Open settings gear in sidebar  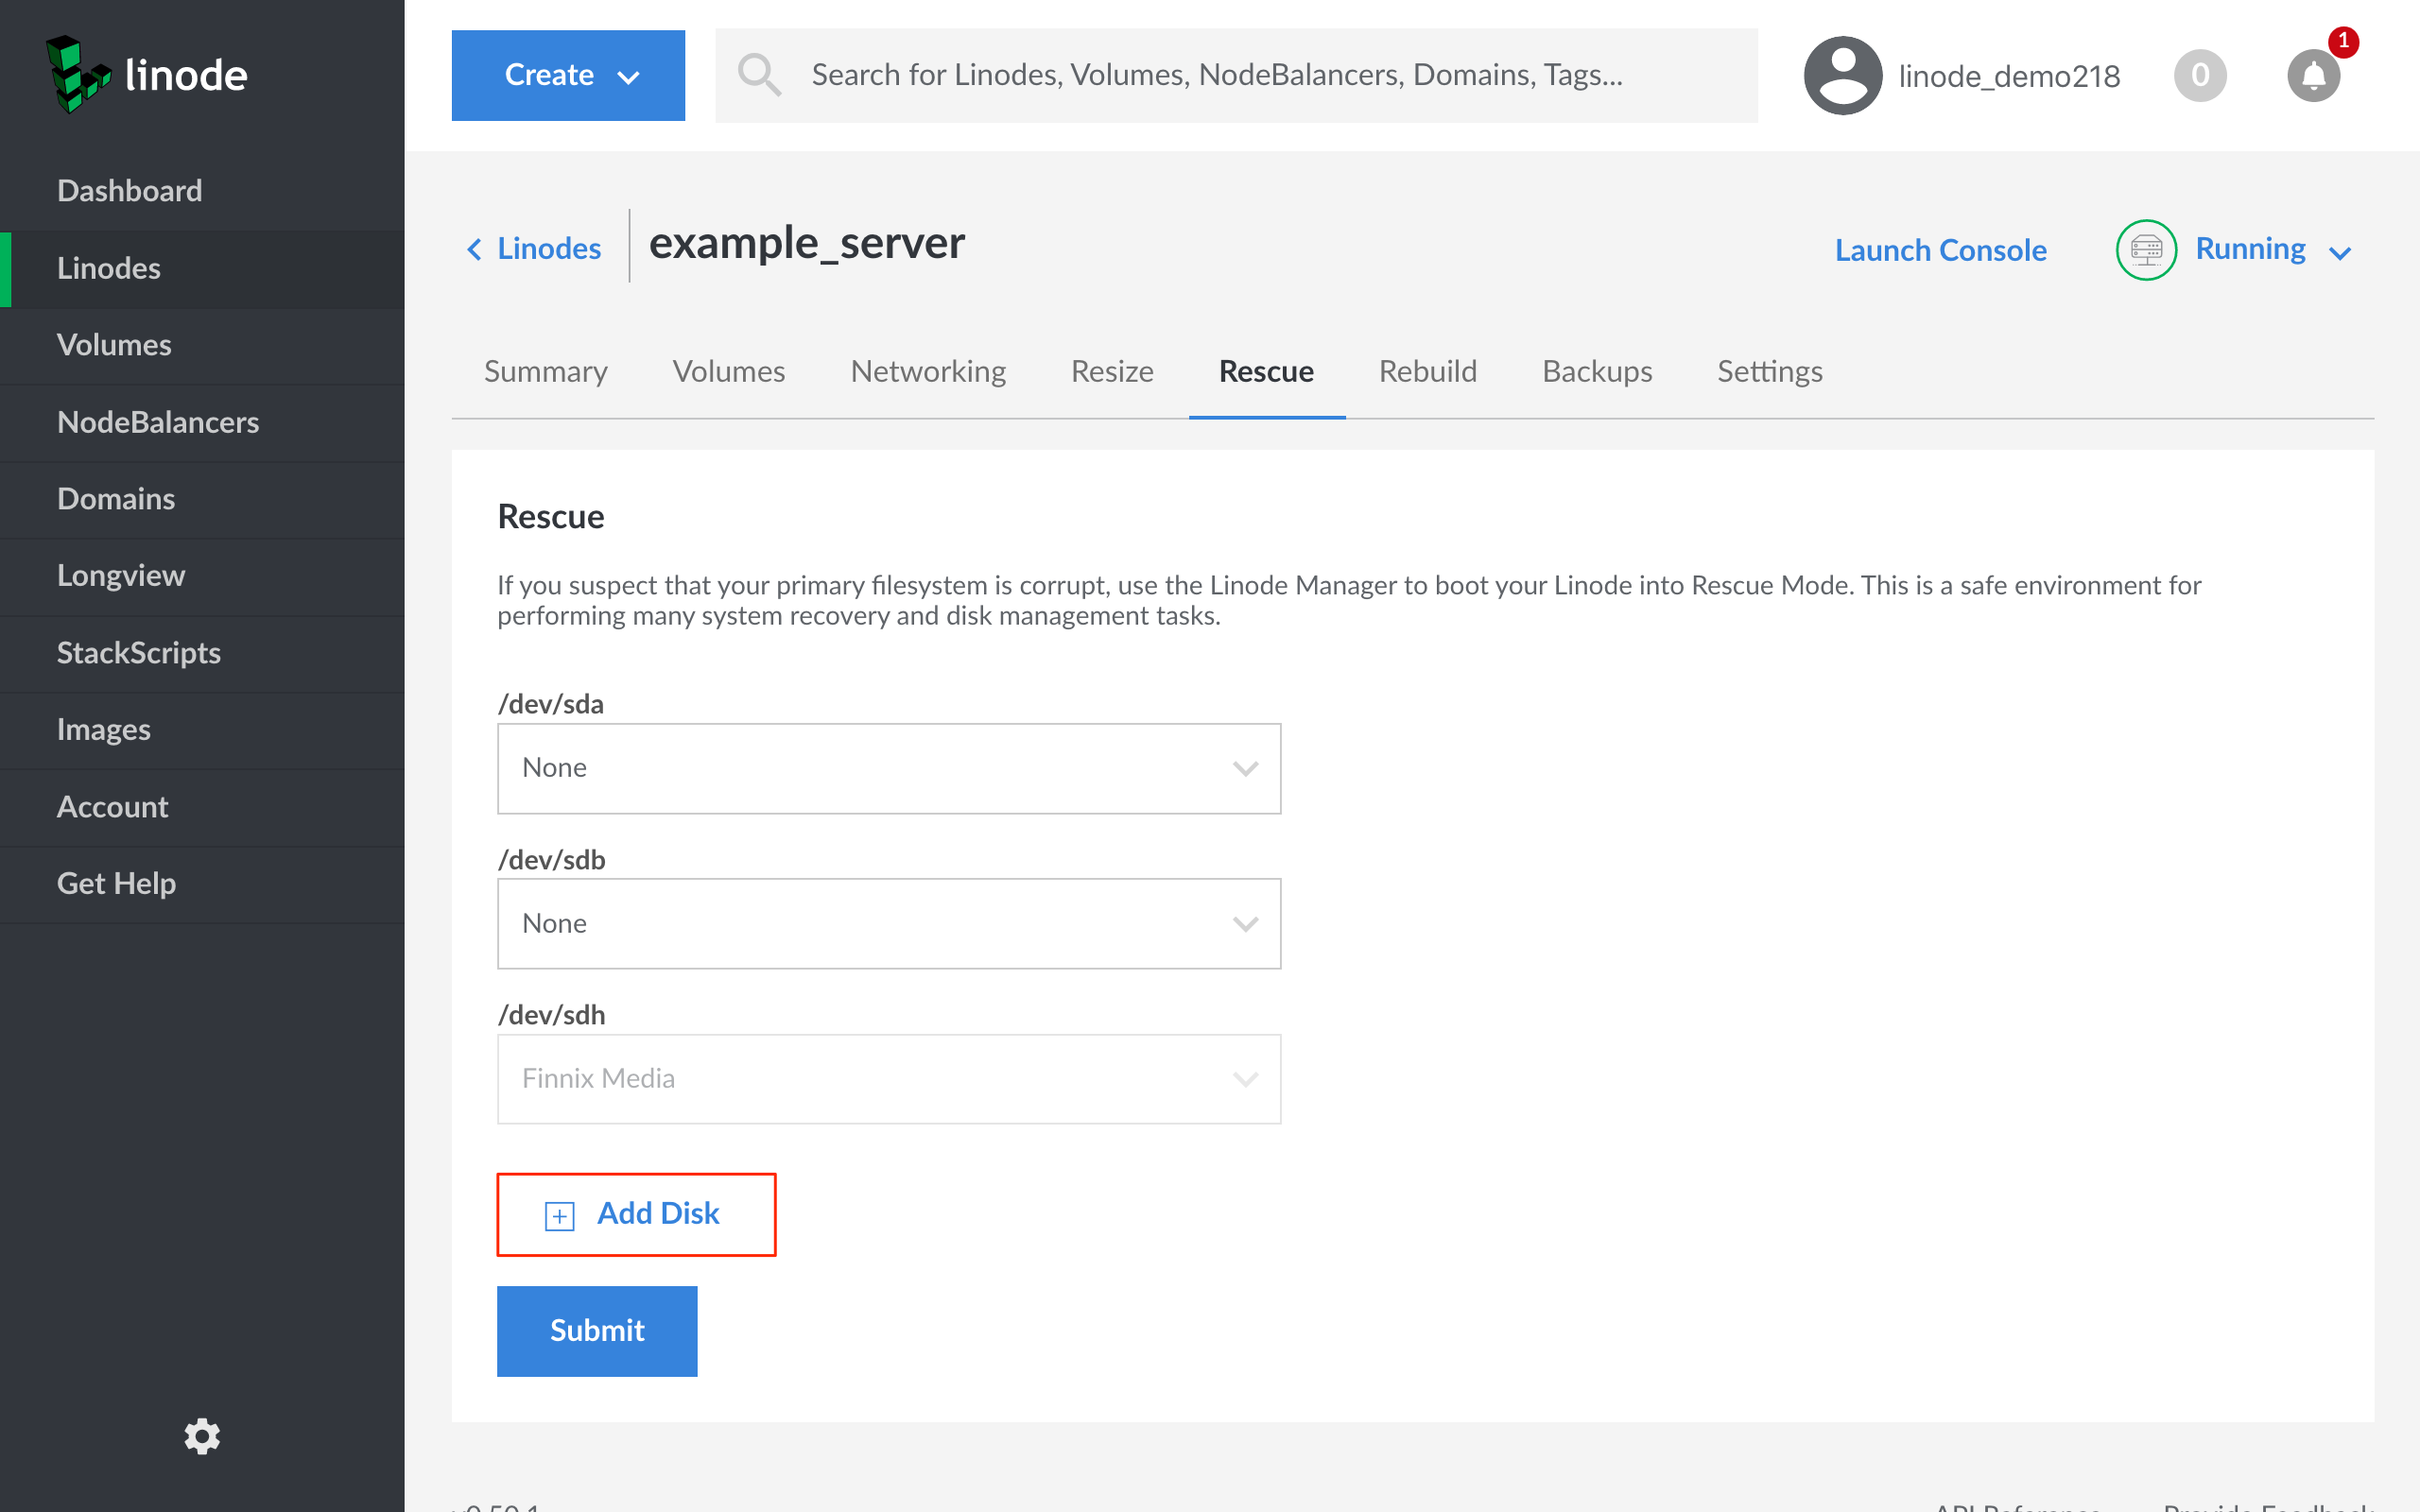pyautogui.click(x=201, y=1436)
